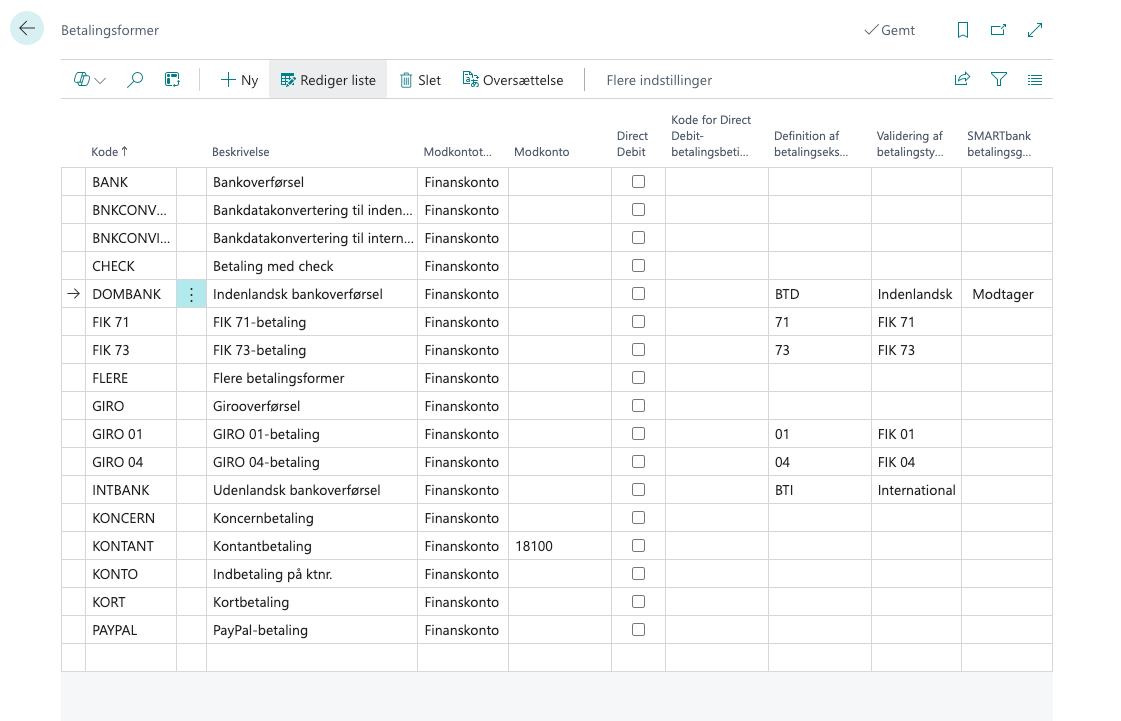Click the share icon
Image resolution: width=1121 pixels, height=721 pixels.
962,80
